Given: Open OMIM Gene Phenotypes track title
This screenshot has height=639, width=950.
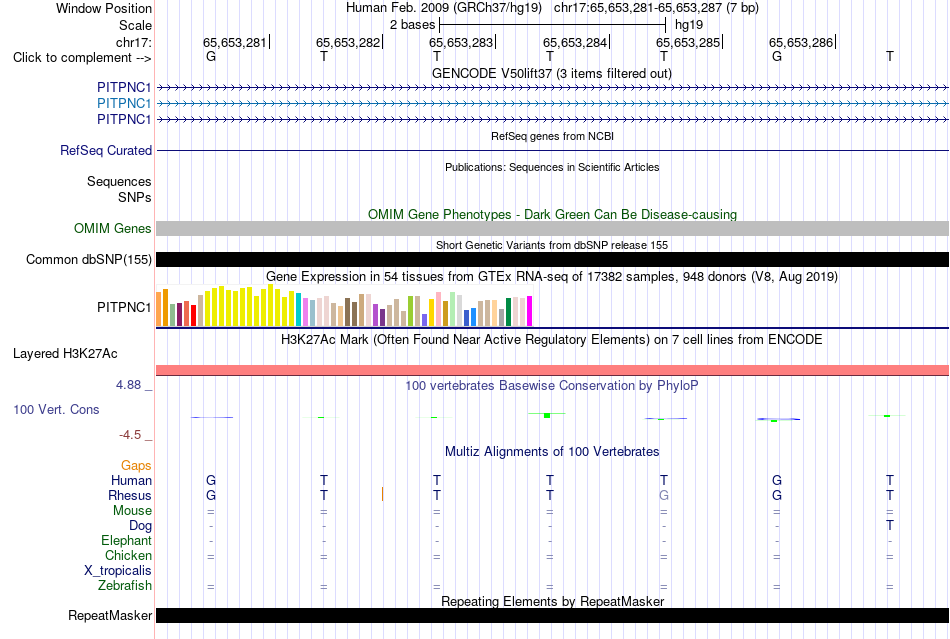Looking at the screenshot, I should point(552,214).
